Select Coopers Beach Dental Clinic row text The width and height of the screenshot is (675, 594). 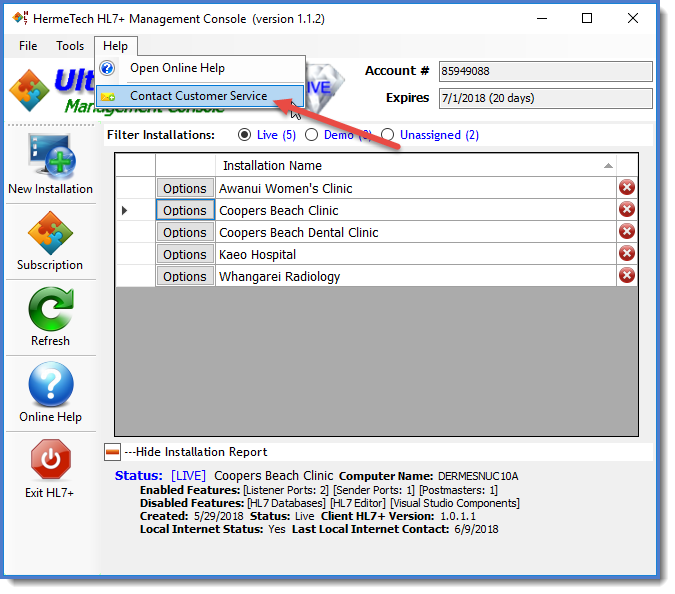[x=299, y=232]
